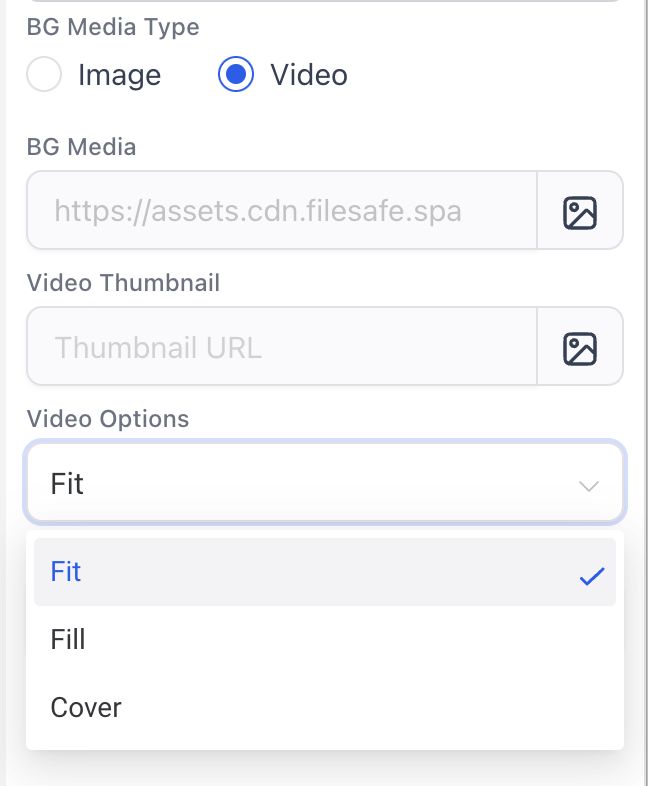Screen dimensions: 648x786
Task: Click the "BG Media Type" label
Action: point(113,27)
